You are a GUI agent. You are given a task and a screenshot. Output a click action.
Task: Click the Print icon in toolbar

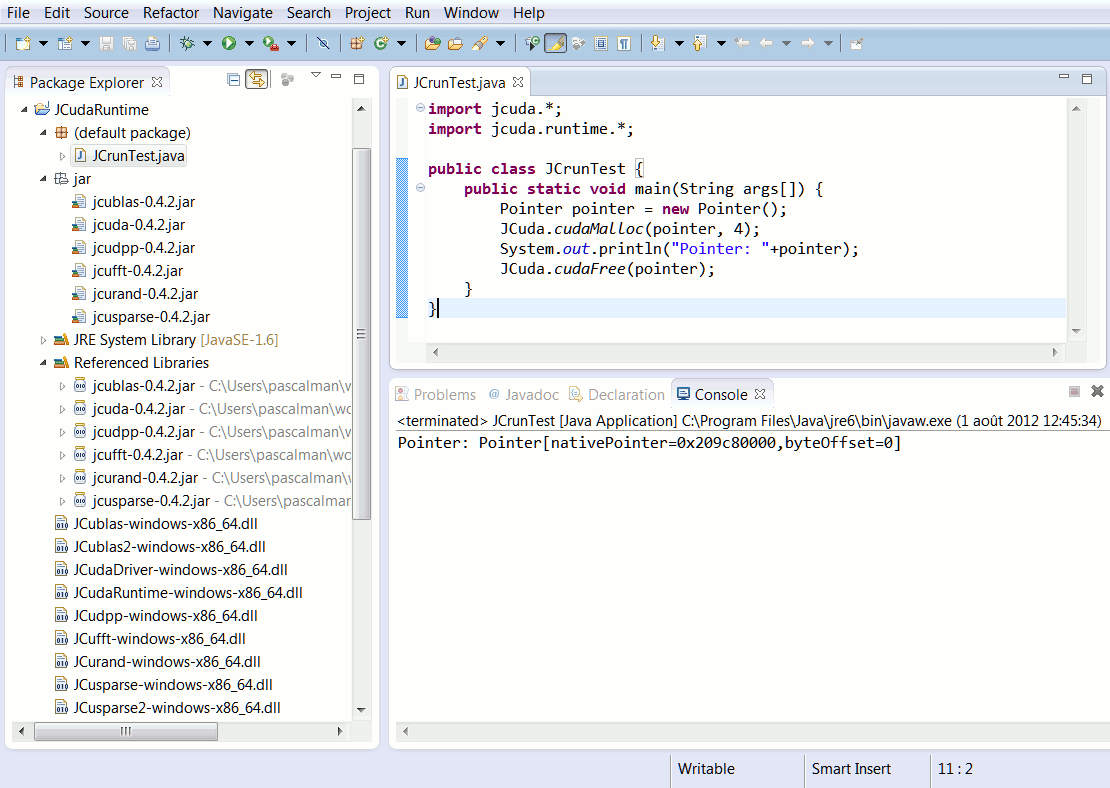[151, 43]
